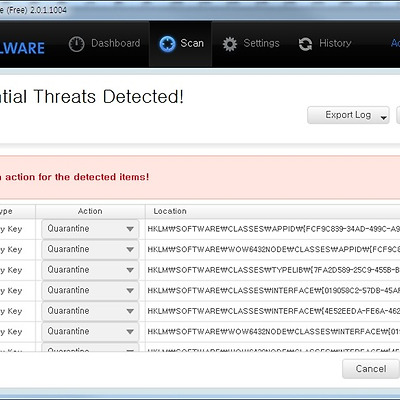Open the Quarantine dropdown for the WOW6432NODE INTERFACE row
Image resolution: width=400 pixels, height=400 pixels.
tap(90, 332)
